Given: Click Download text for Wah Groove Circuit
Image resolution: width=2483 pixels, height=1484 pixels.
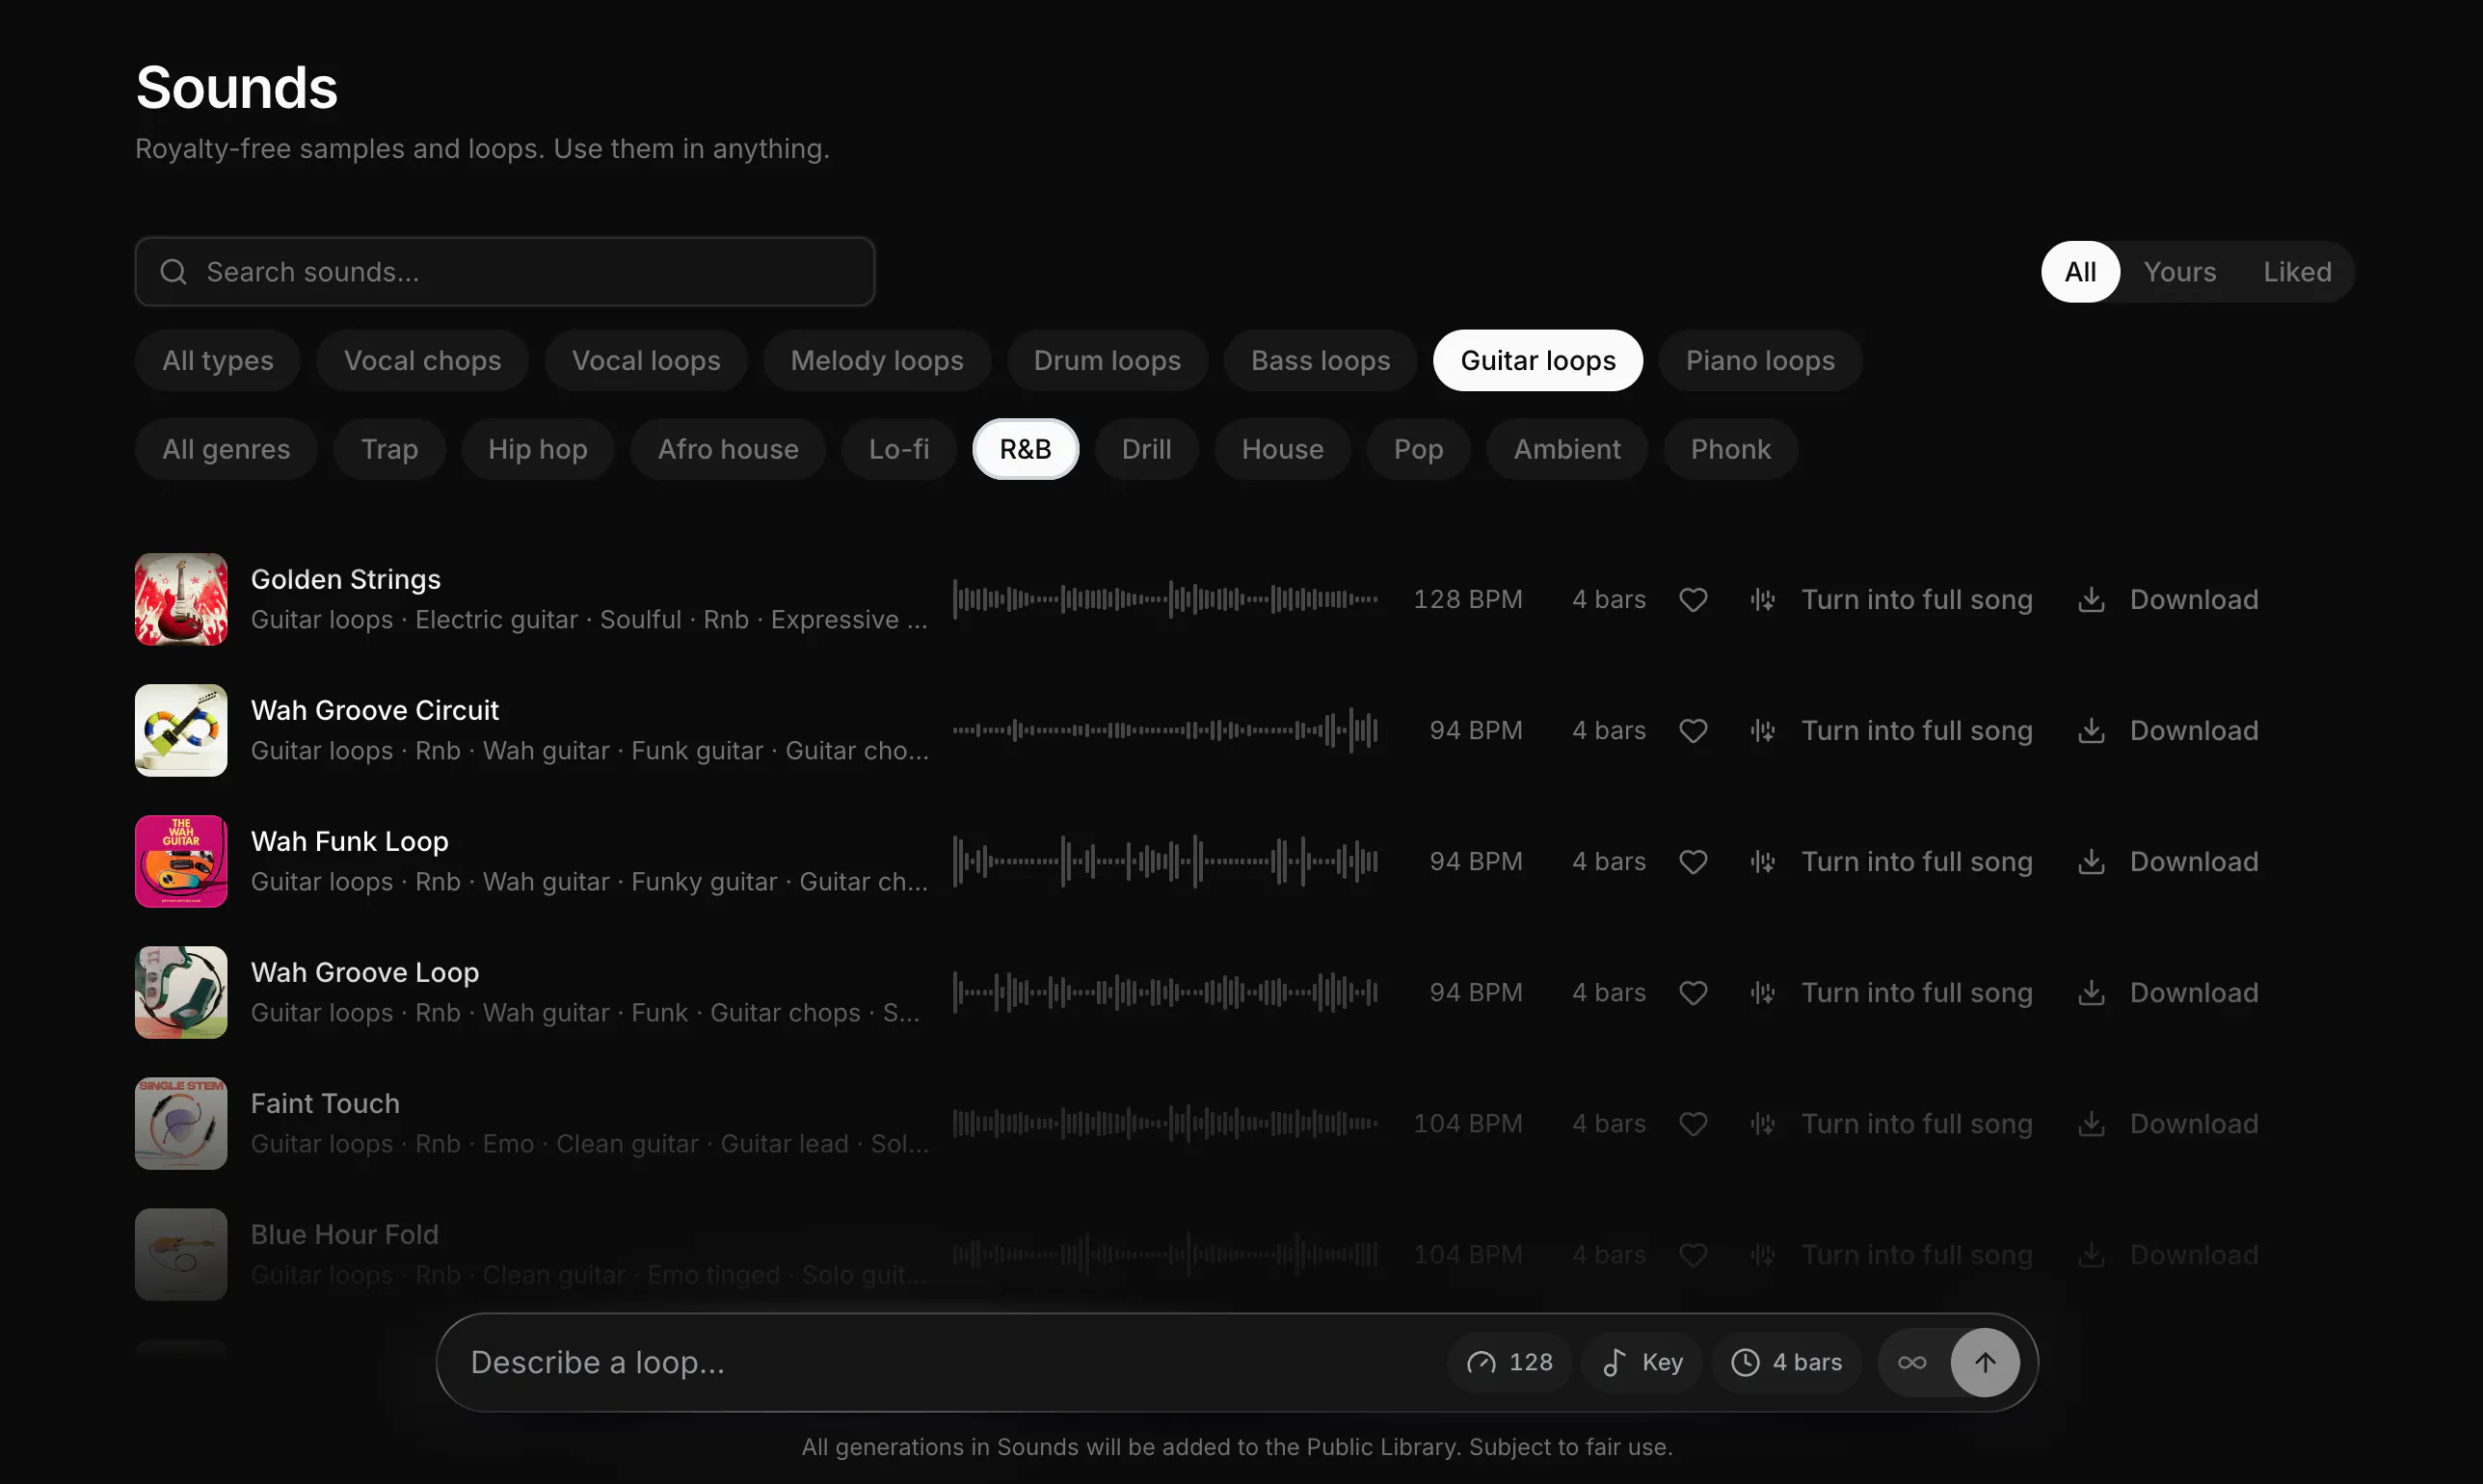Looking at the screenshot, I should (x=2194, y=731).
